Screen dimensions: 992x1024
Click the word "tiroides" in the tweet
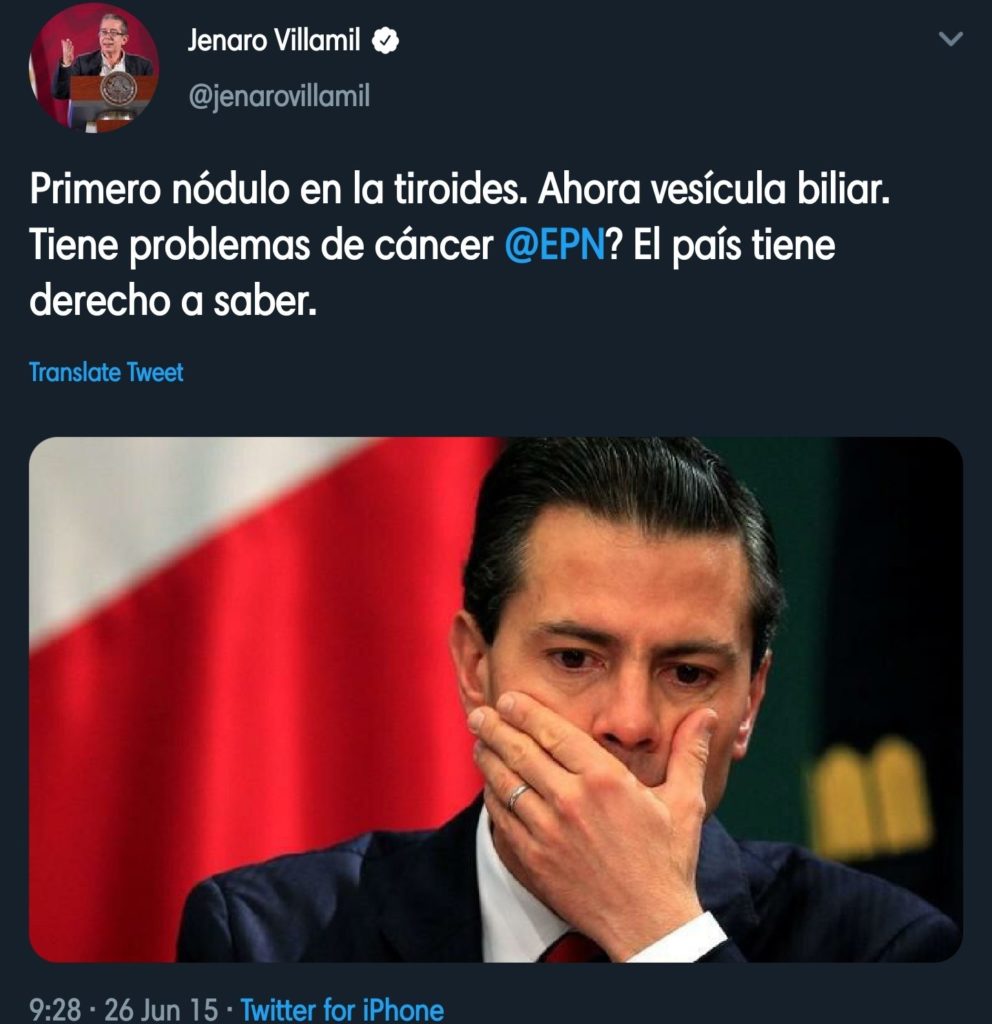pyautogui.click(x=460, y=189)
